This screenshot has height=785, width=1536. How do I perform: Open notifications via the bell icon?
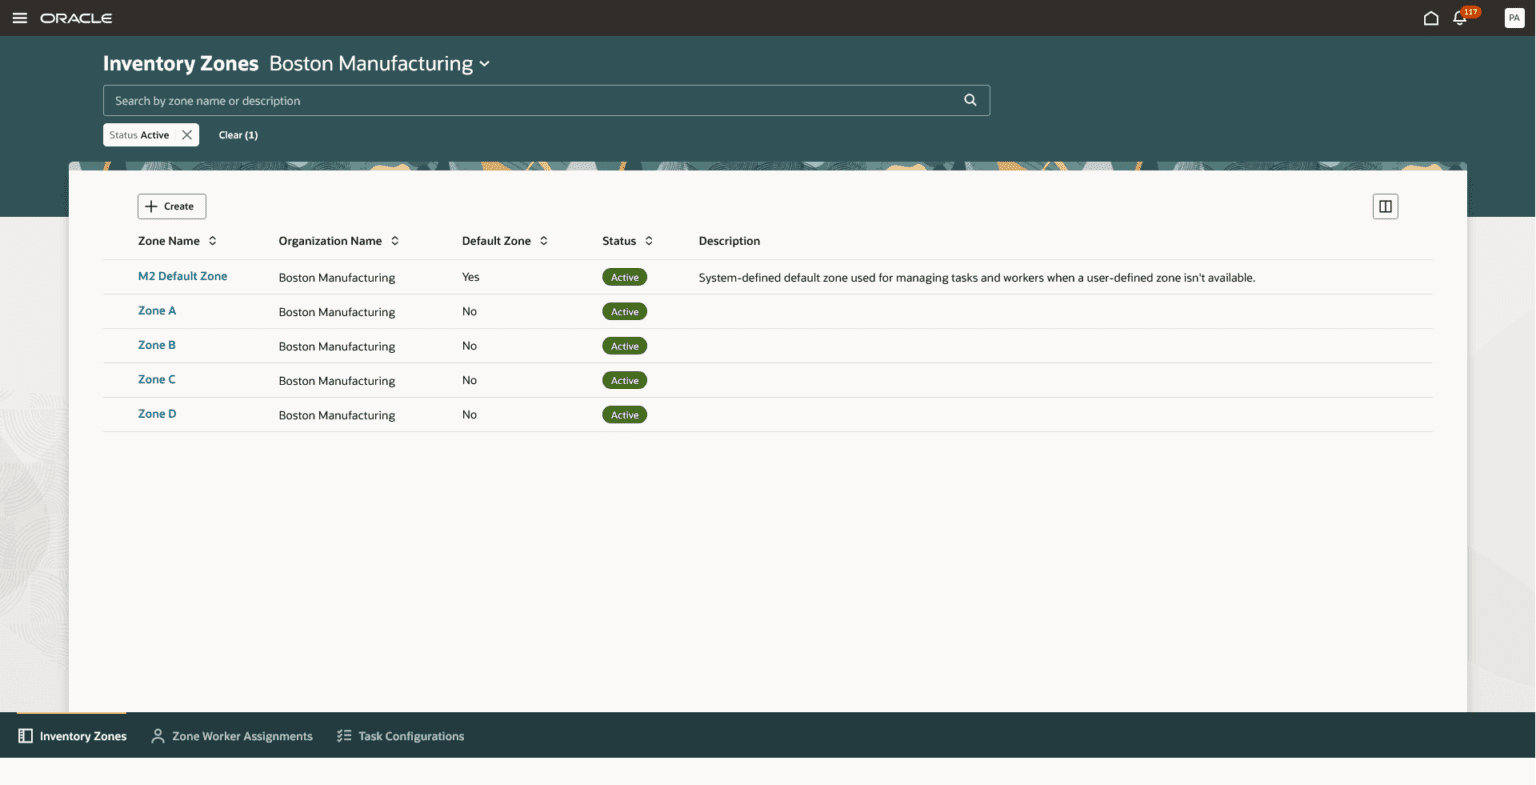(1460, 18)
